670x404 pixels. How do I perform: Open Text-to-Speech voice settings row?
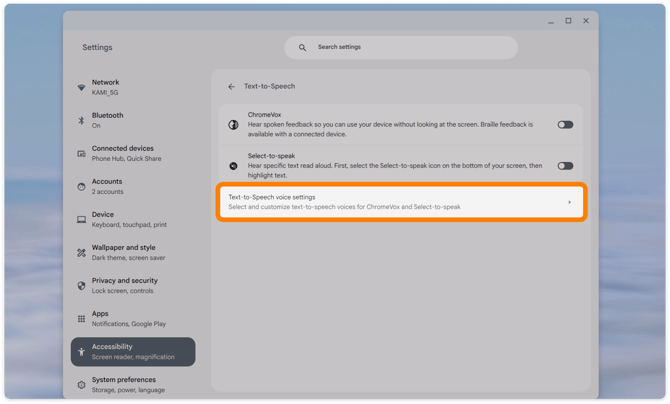[x=401, y=202]
